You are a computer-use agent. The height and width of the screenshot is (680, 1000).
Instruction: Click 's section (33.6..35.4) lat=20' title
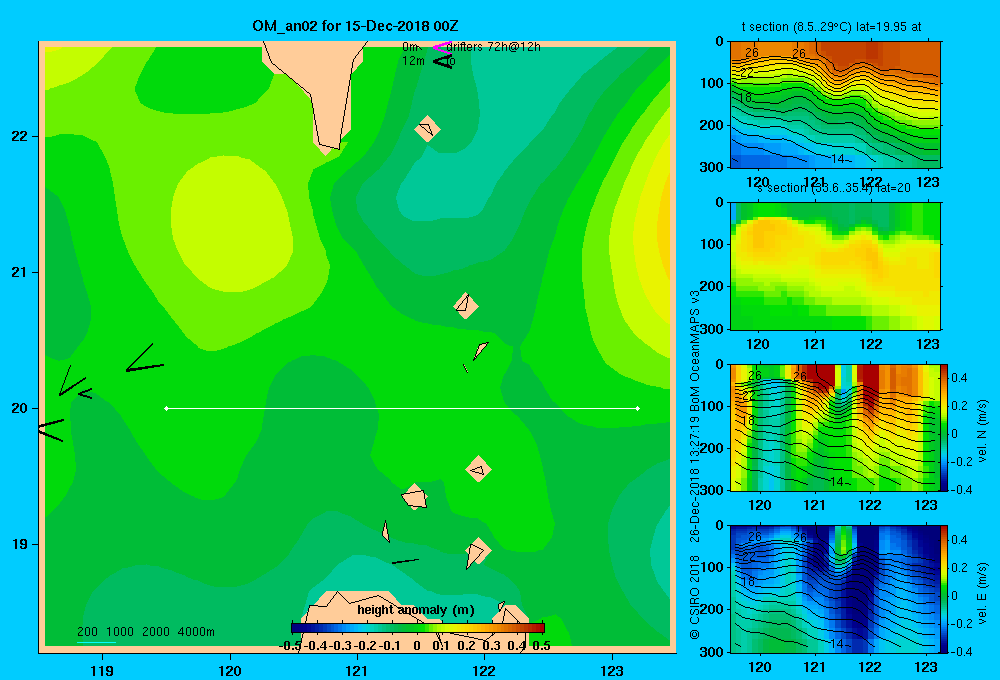(x=834, y=188)
